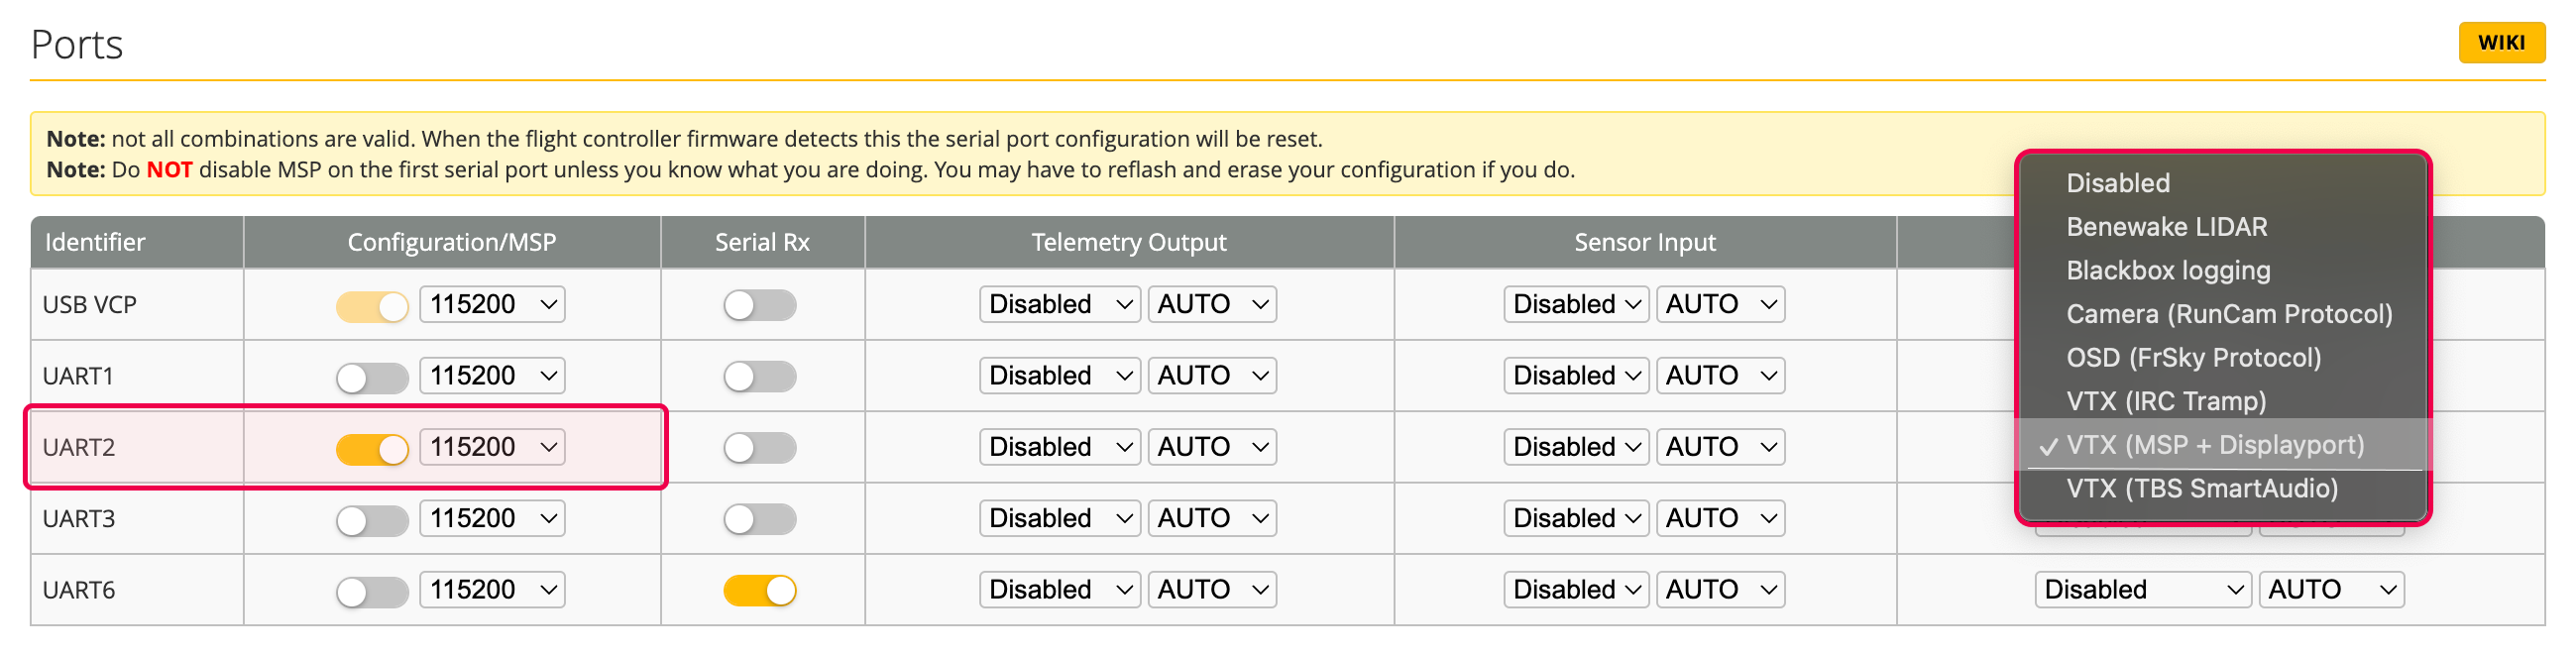The height and width of the screenshot is (656, 2576).
Task: Open UART6 Sensor Input Disabled dropdown
Action: (x=1576, y=590)
